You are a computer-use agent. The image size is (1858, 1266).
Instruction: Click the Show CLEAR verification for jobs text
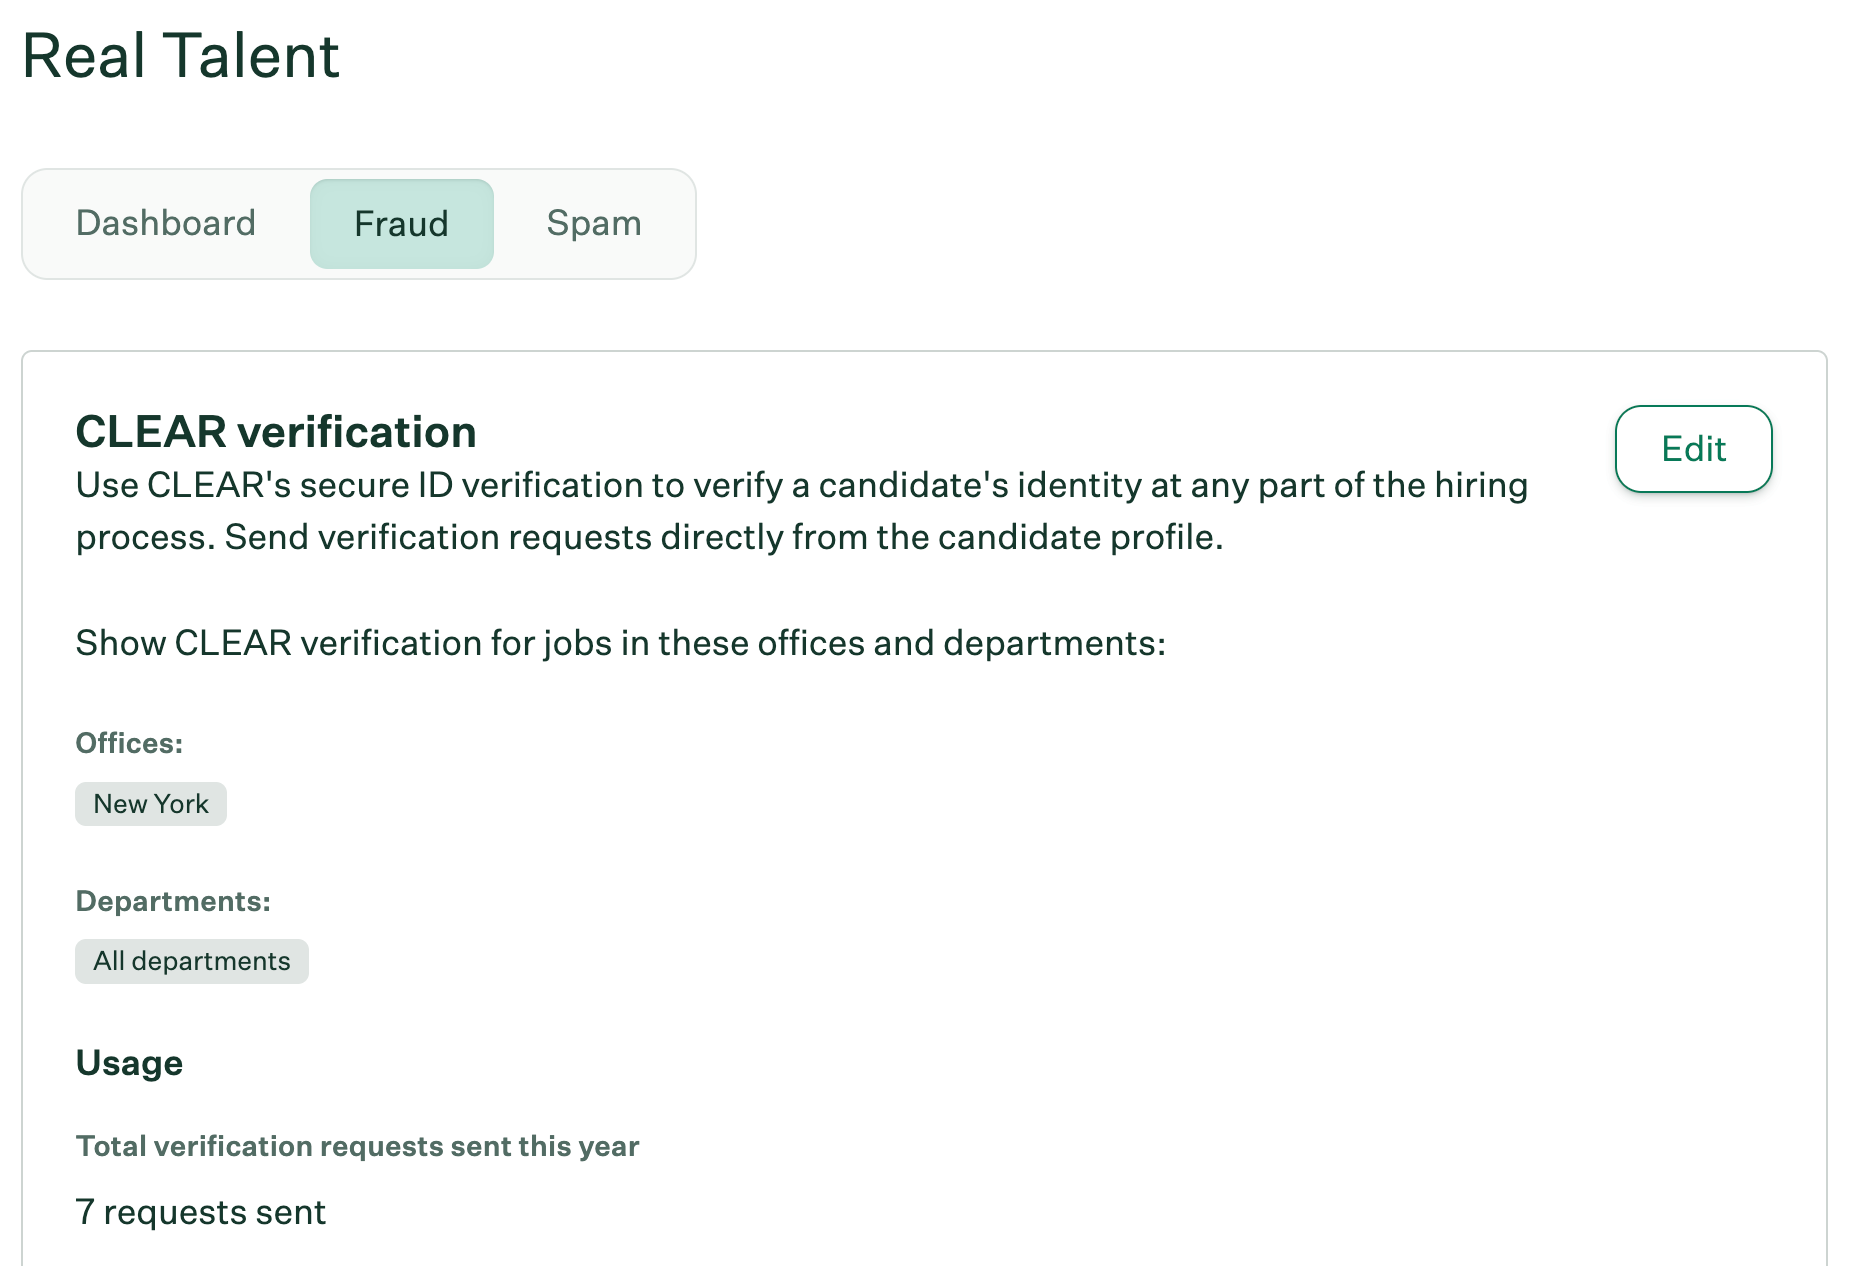coord(620,643)
